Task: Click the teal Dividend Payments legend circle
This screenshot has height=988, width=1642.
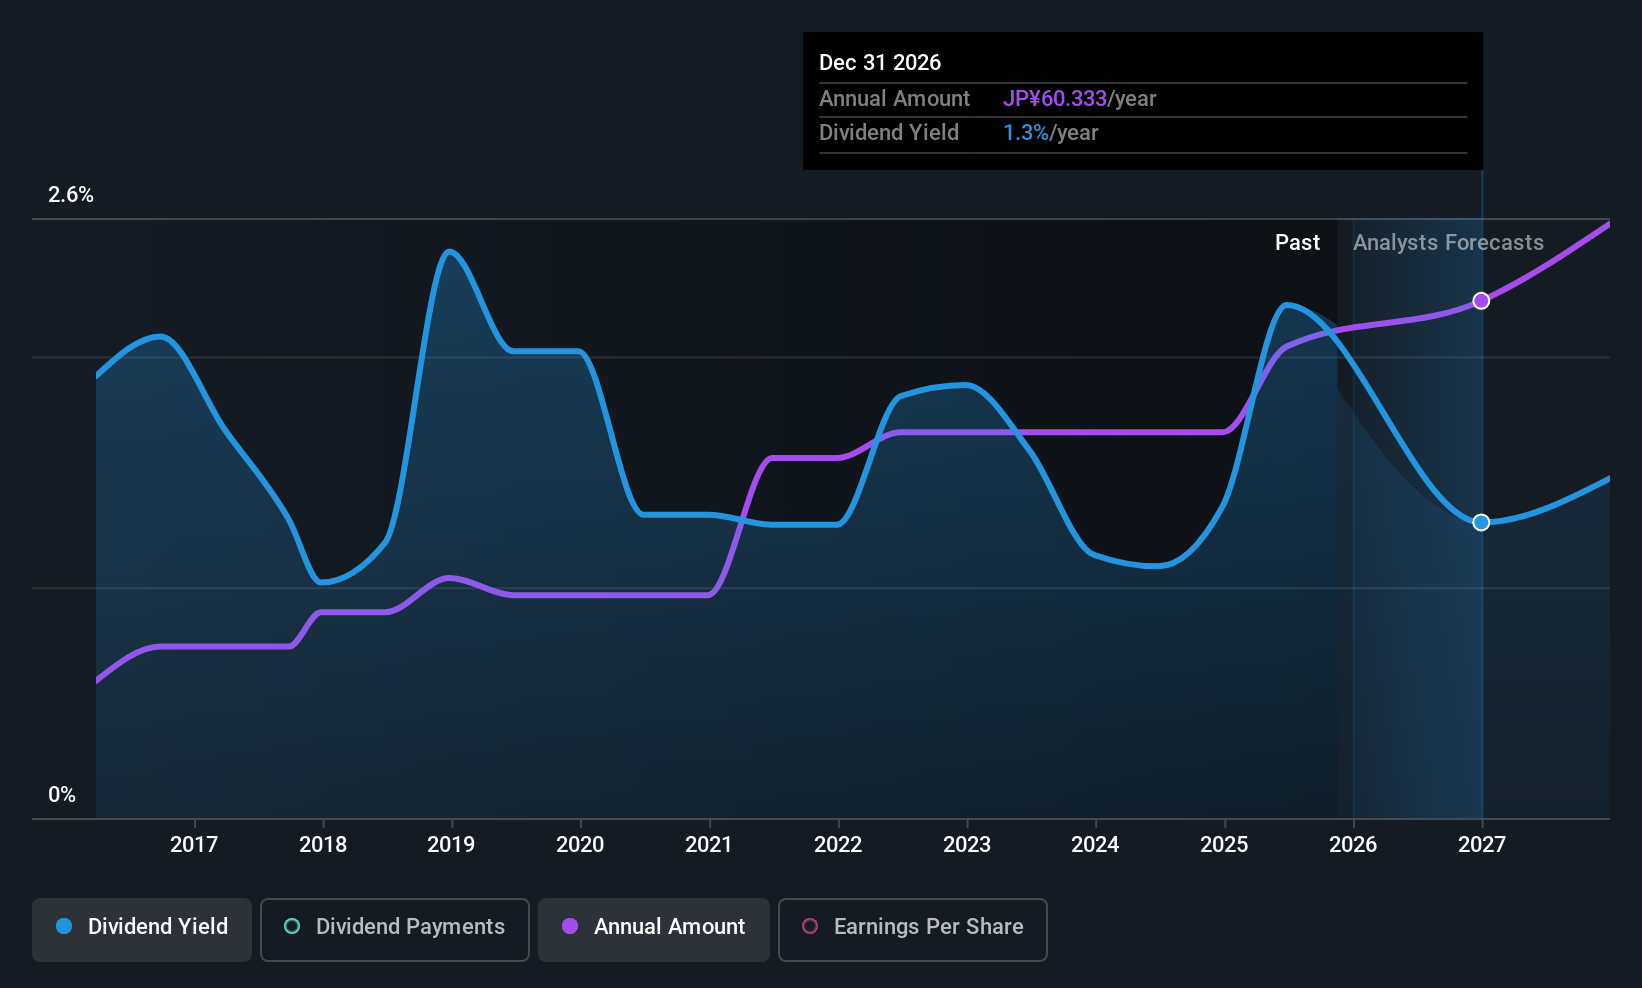Action: pos(292,926)
